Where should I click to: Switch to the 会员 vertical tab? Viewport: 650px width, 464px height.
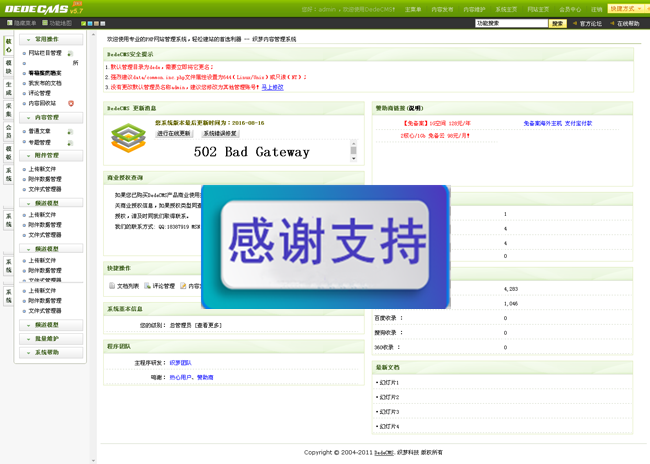8,131
